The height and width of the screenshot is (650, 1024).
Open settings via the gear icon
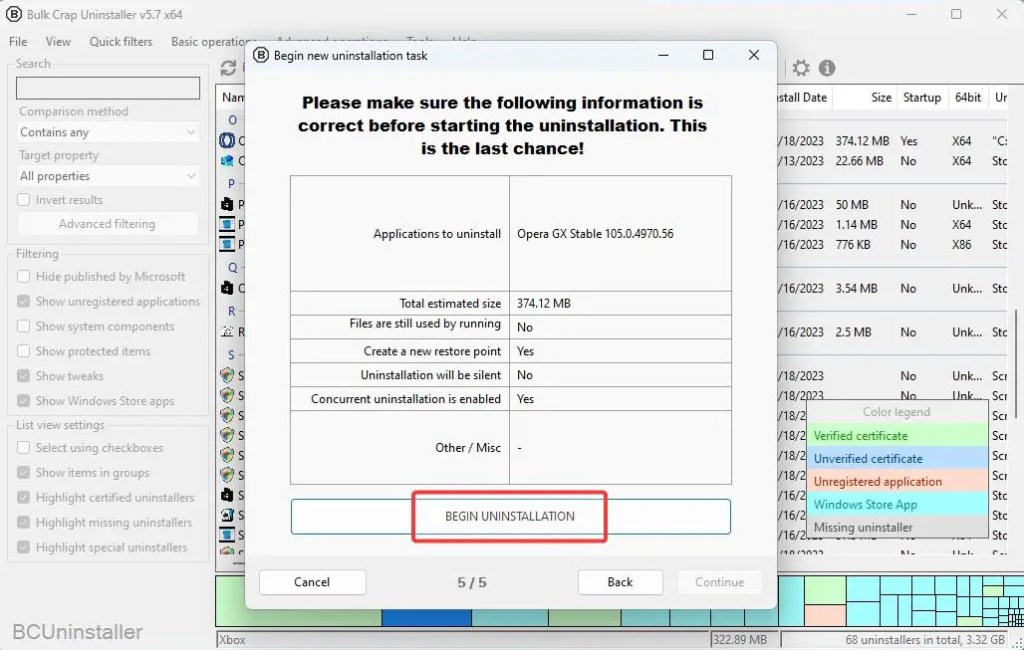tap(801, 67)
